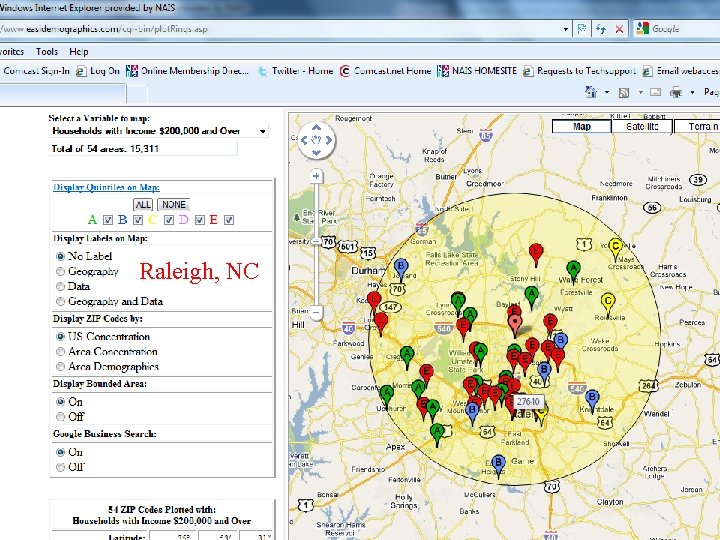Image resolution: width=720 pixels, height=540 pixels.
Task: Click the RSS feeds toolbar icon
Action: (x=624, y=92)
